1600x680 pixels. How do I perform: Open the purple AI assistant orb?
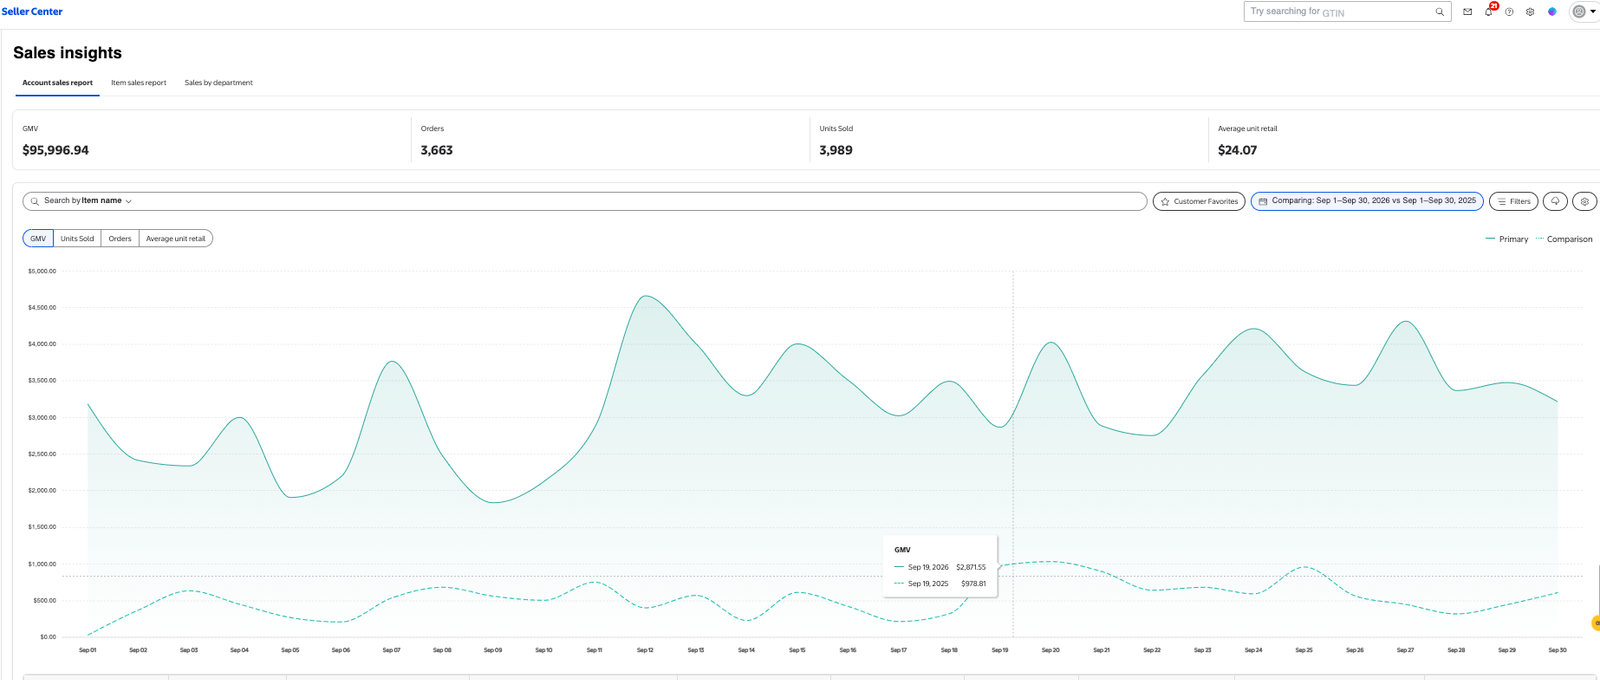1552,12
